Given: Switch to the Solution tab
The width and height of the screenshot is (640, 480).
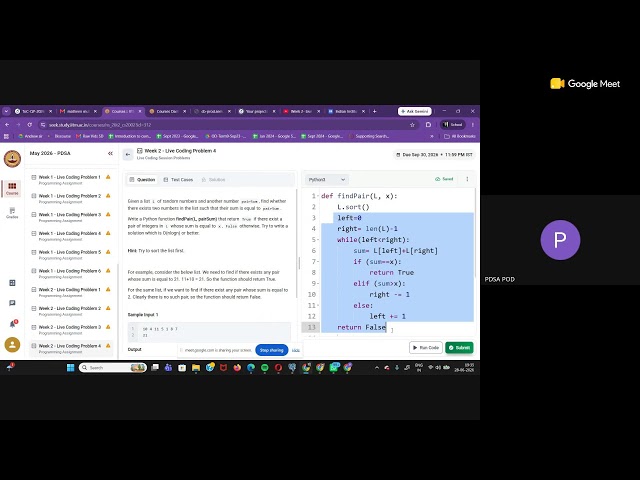Looking at the screenshot, I should tap(213, 180).
